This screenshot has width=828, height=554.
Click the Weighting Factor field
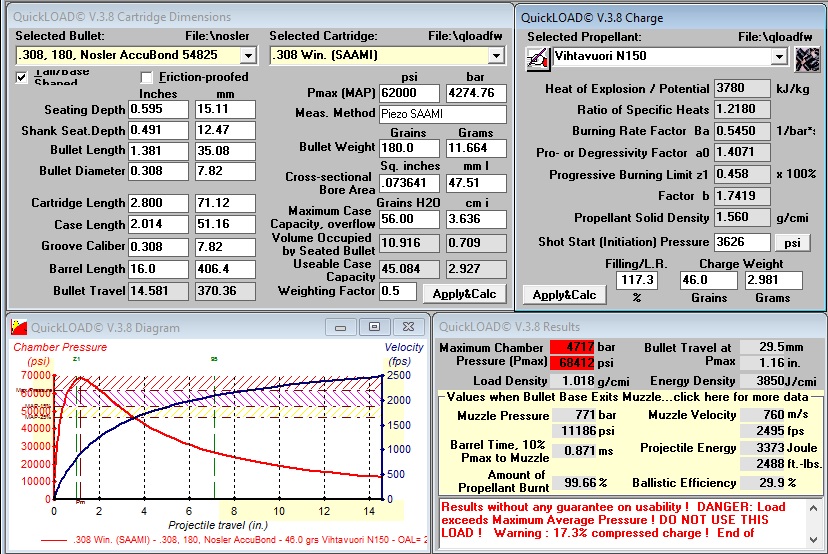398,291
